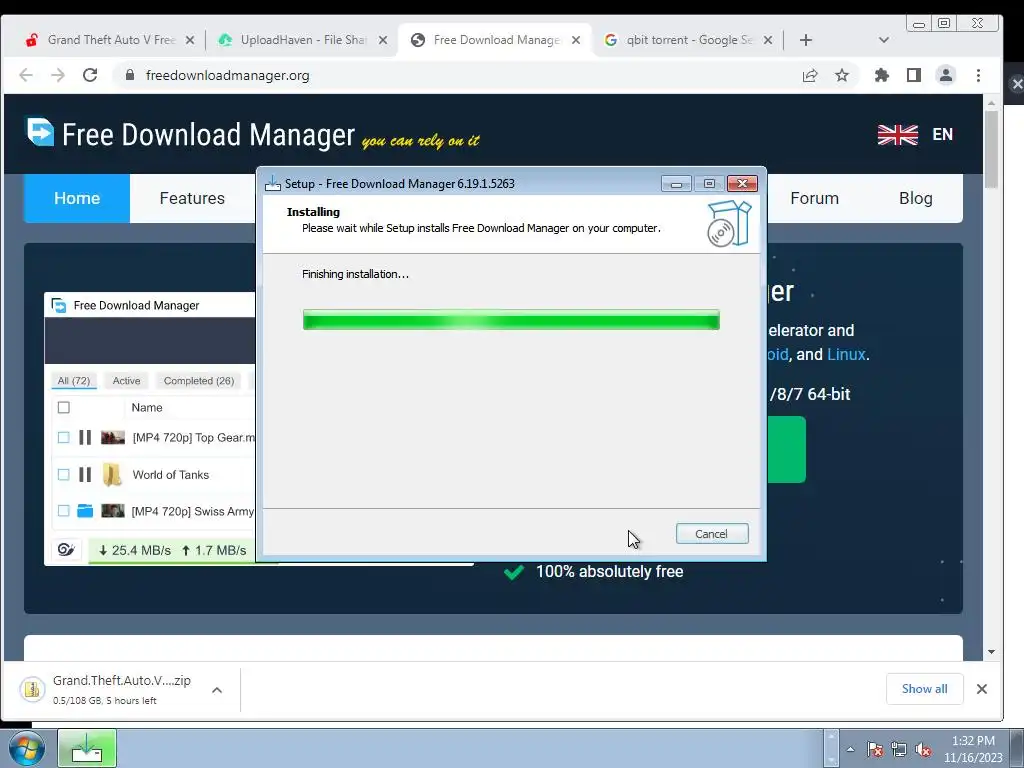Close the UploadHaven tab
This screenshot has width=1024, height=768.
pos(383,40)
